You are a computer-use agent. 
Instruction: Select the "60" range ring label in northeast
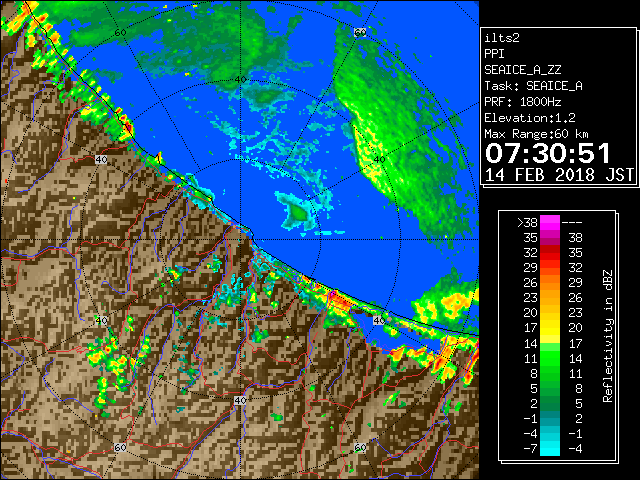360,32
